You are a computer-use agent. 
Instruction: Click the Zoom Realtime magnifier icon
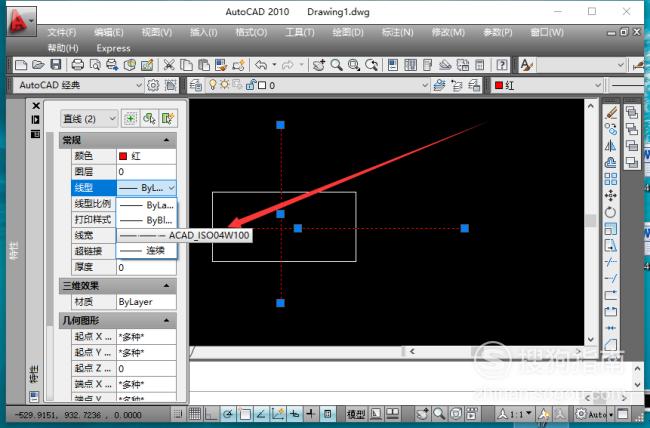point(336,65)
